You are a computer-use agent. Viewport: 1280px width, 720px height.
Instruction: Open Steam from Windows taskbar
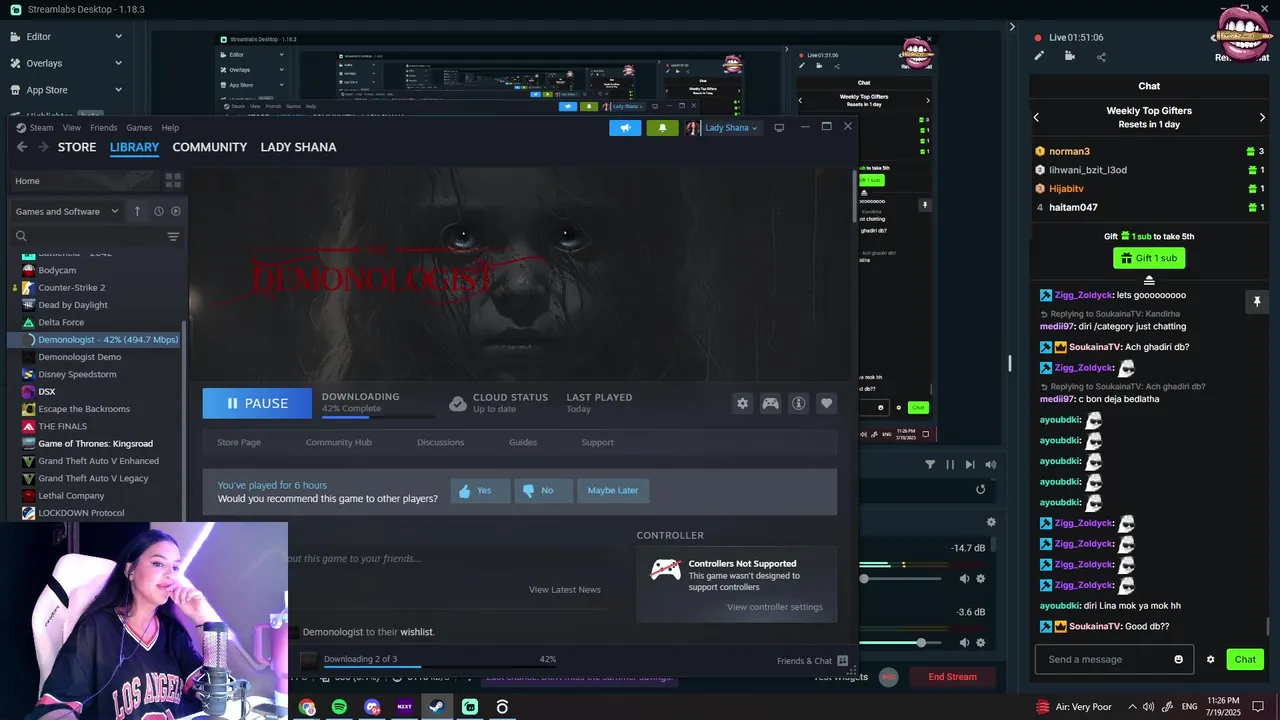click(437, 707)
